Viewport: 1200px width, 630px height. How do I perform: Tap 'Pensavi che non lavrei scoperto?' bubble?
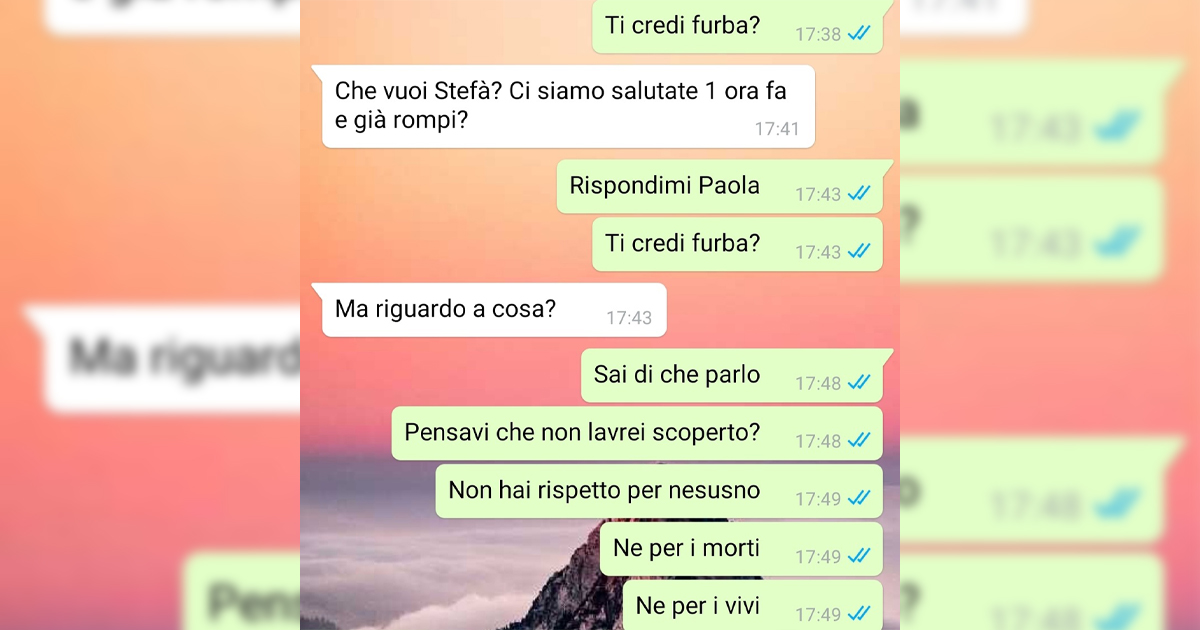pyautogui.click(x=637, y=433)
